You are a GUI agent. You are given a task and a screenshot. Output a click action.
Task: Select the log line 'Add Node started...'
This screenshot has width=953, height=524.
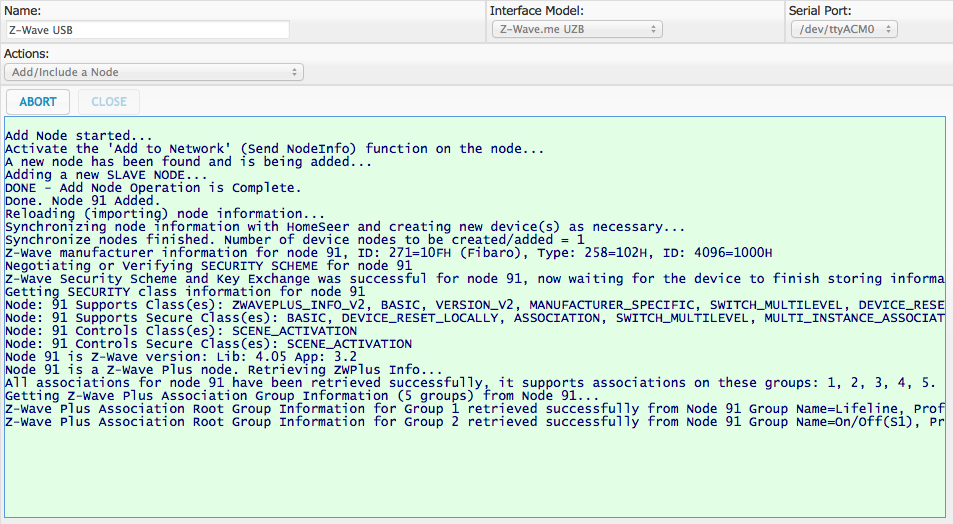(78, 136)
